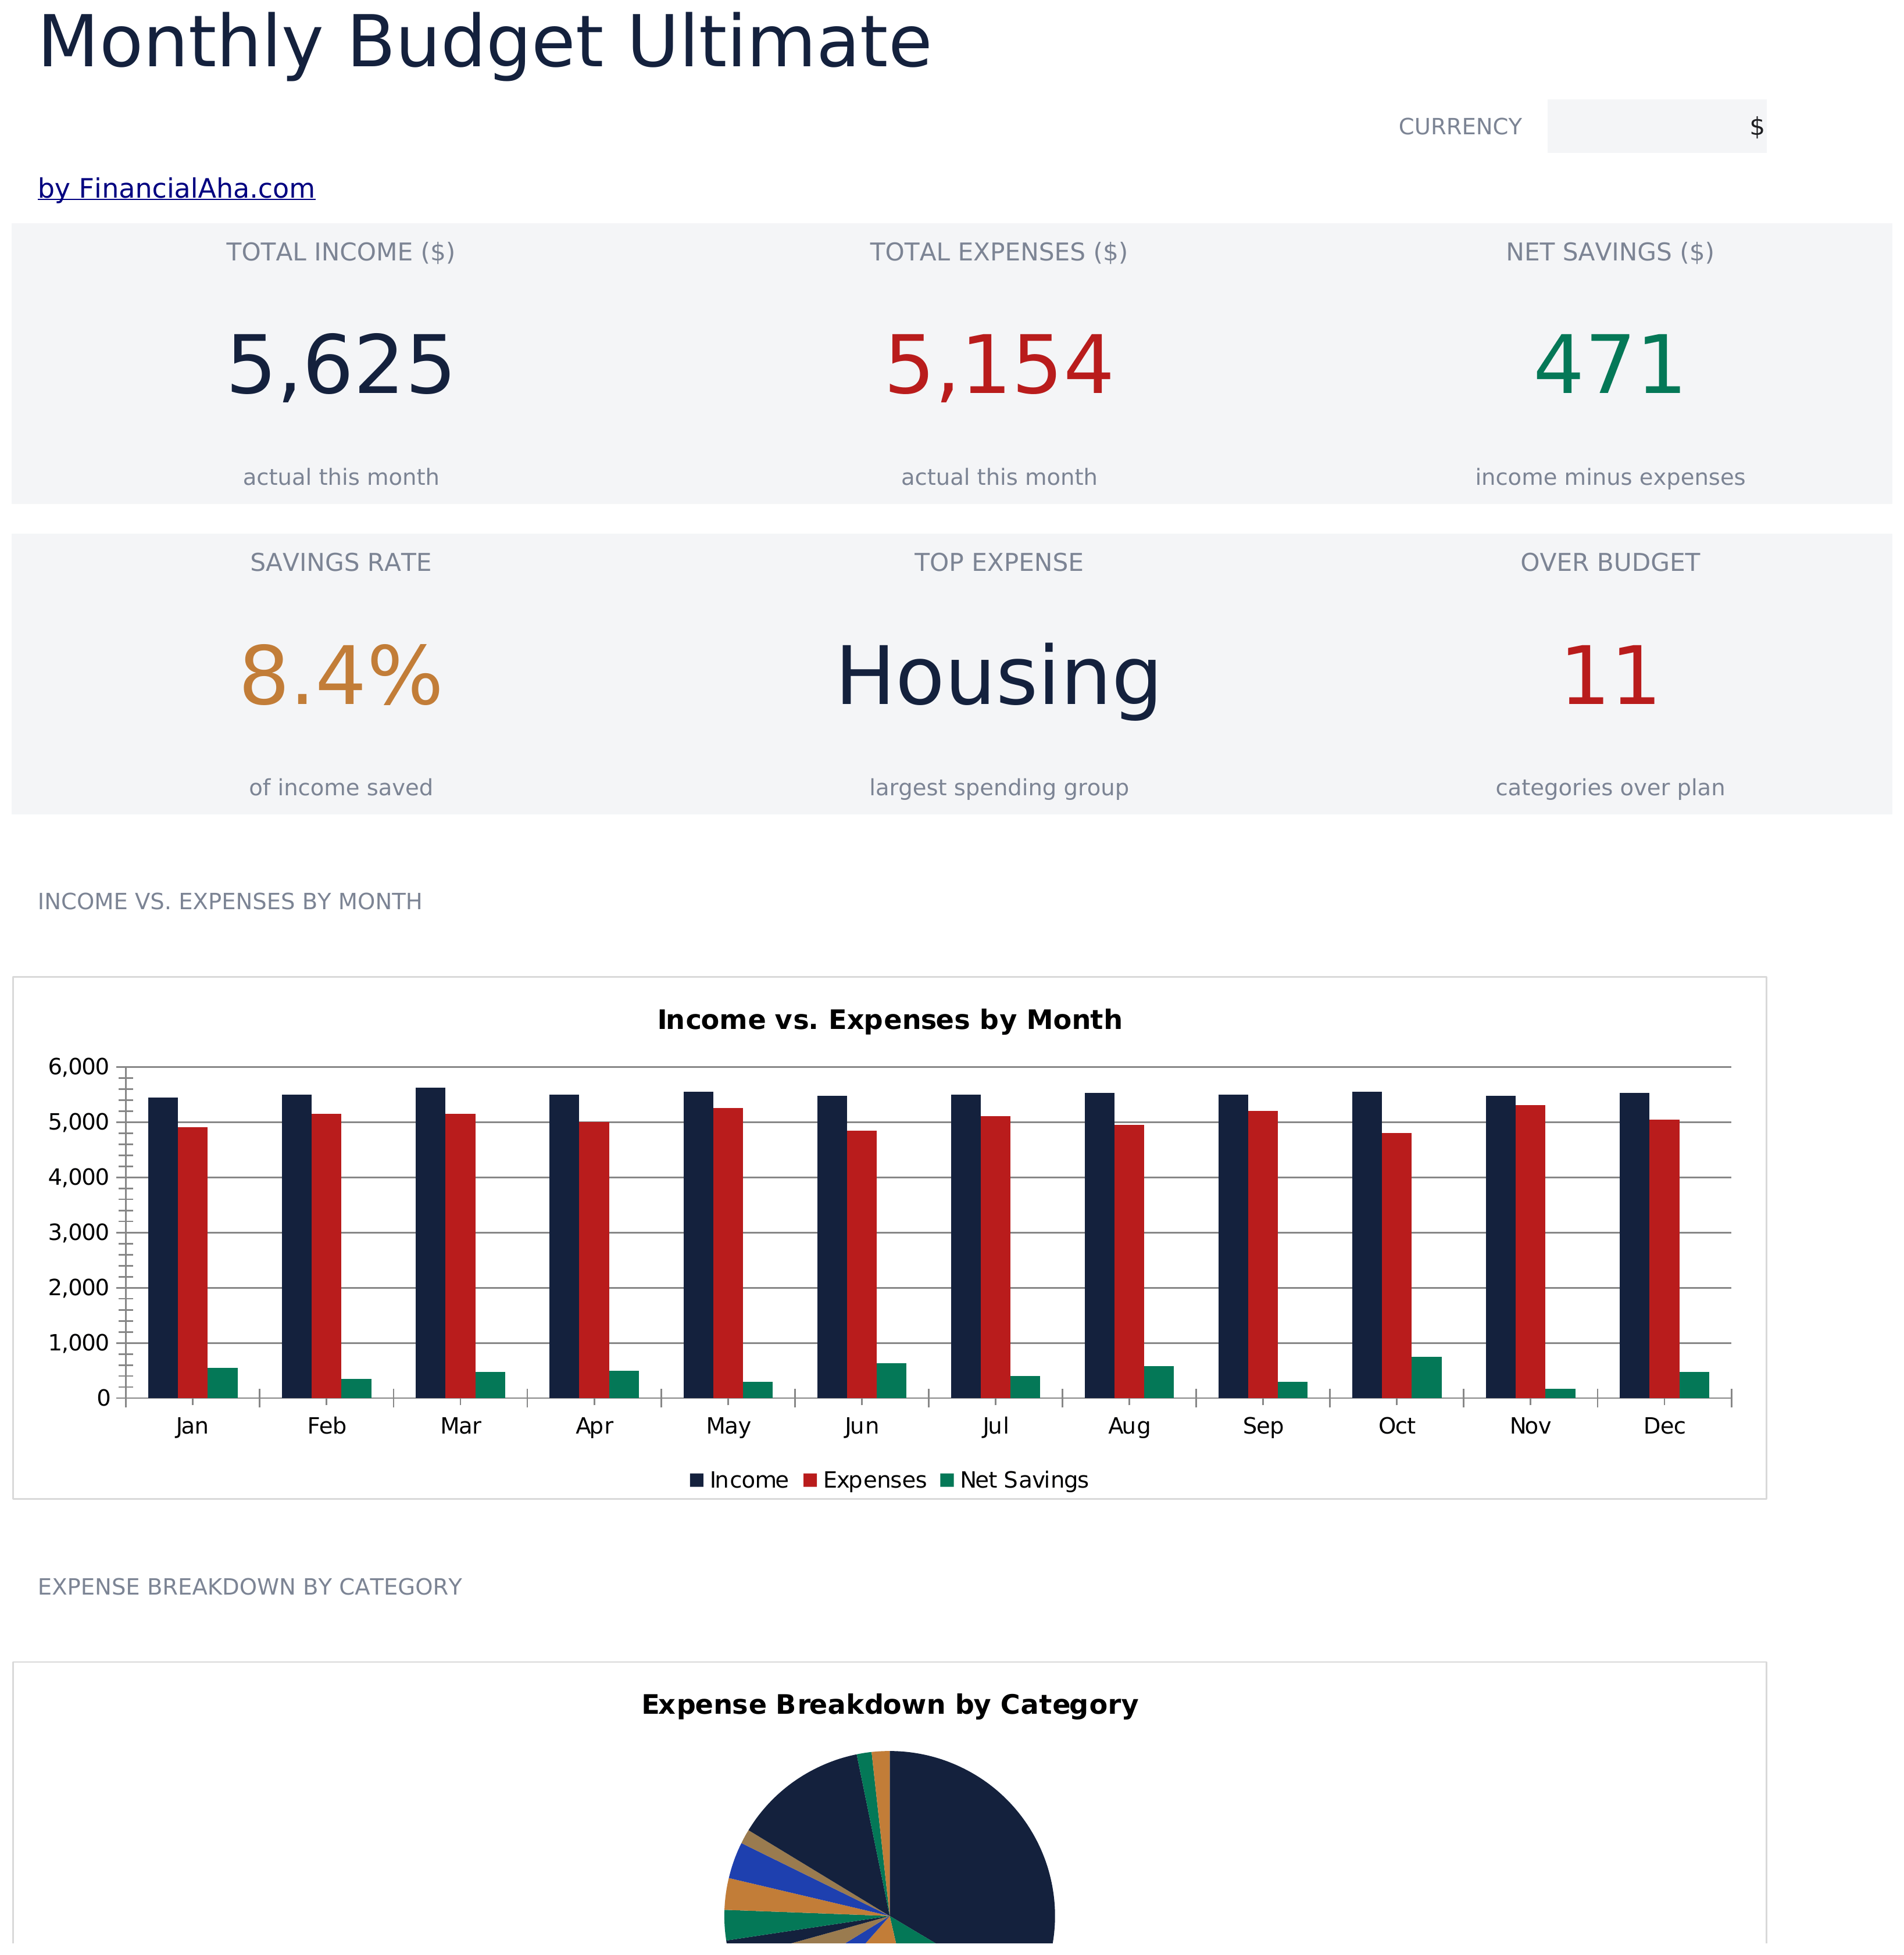The width and height of the screenshot is (1904, 1955).
Task: Click the 'categories over plan' caption
Action: (x=1609, y=787)
